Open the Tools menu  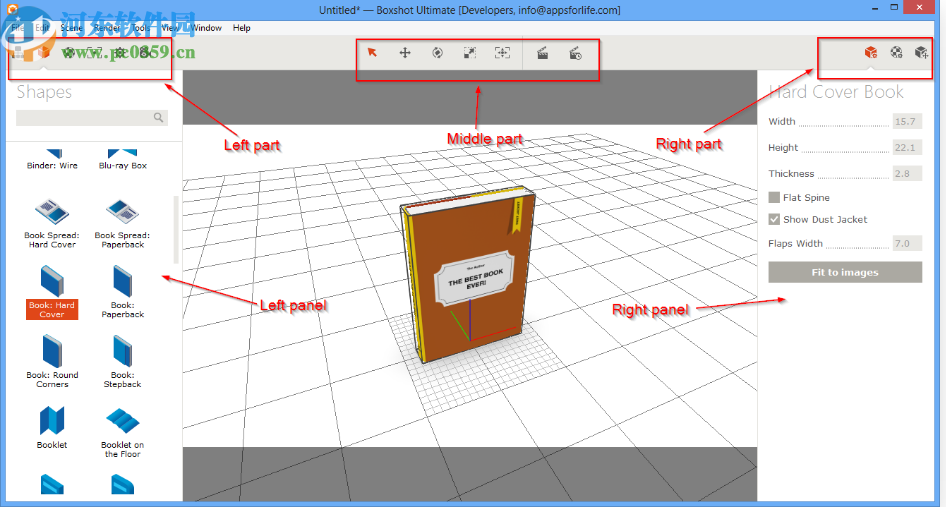pos(140,28)
